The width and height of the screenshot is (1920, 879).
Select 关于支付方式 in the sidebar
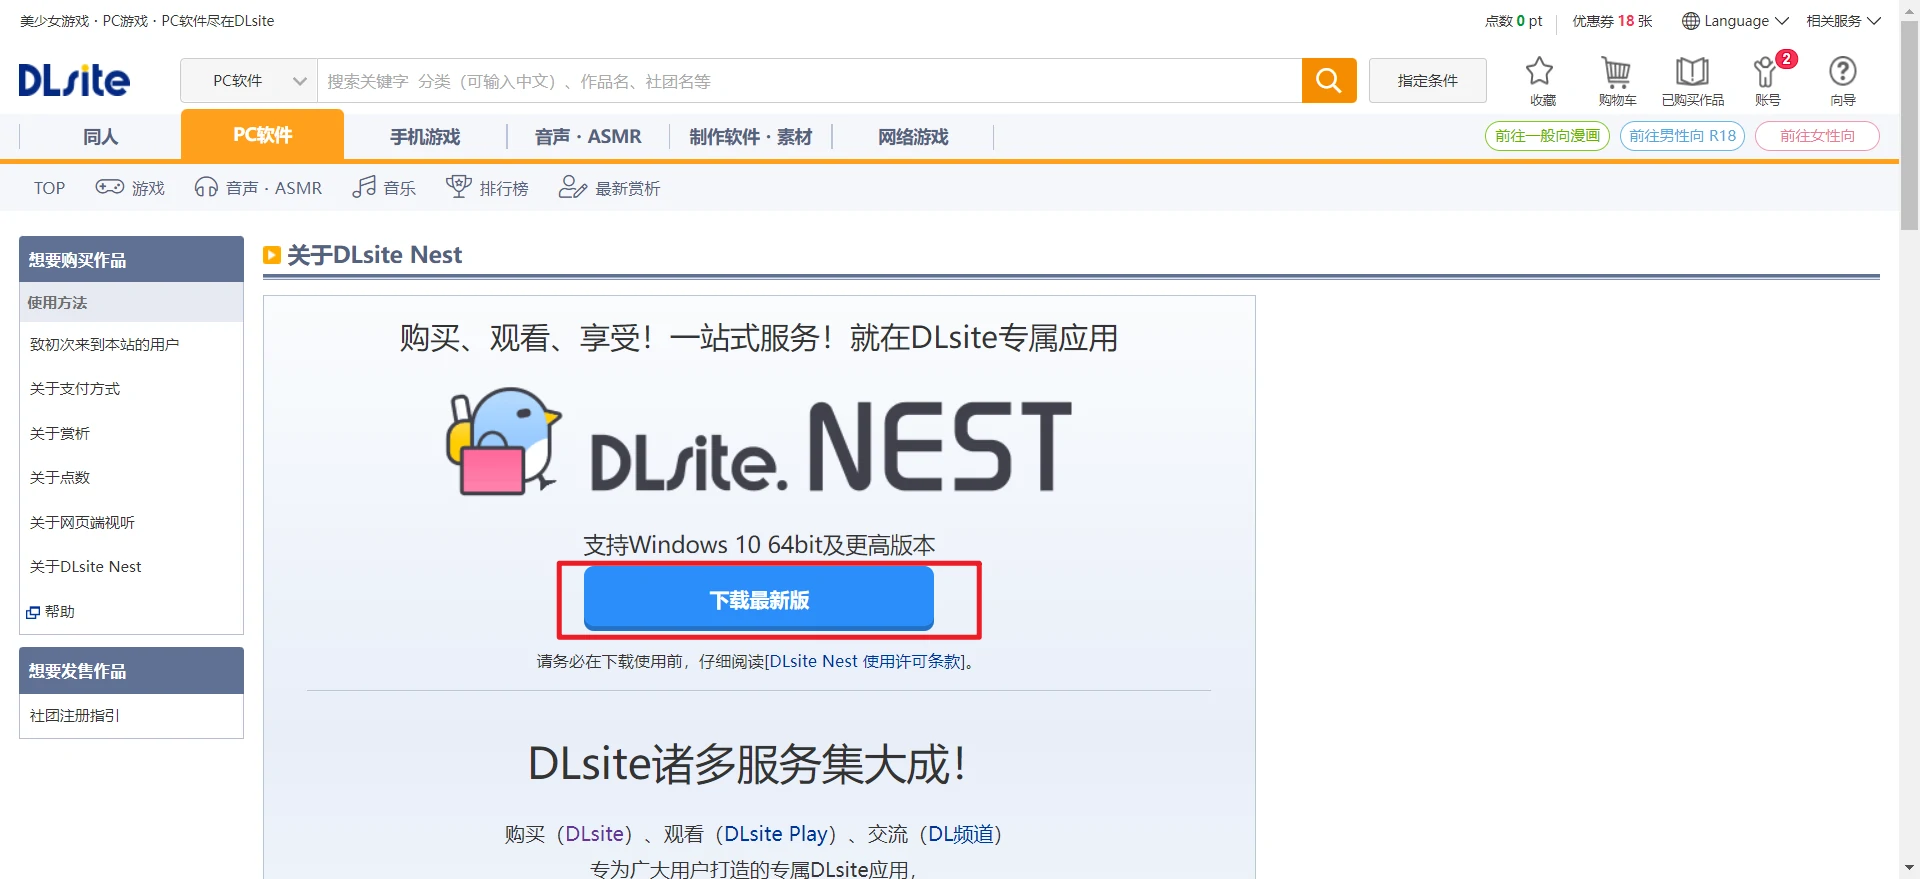[x=75, y=389]
